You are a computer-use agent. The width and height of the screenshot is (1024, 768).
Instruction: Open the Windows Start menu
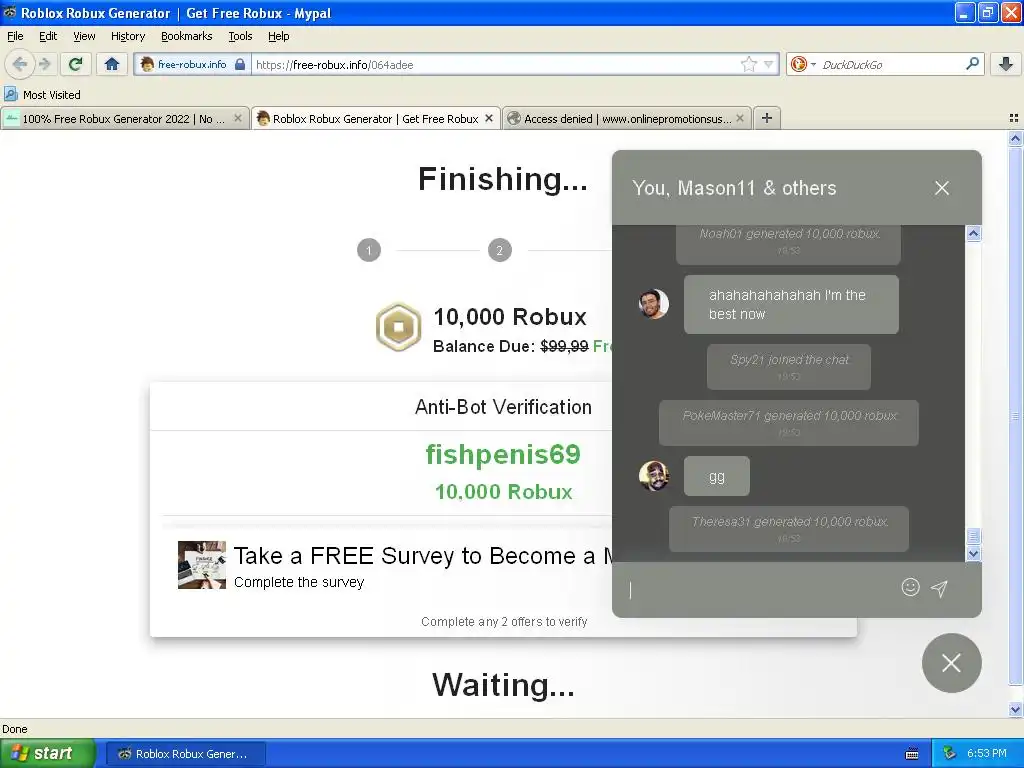point(48,753)
